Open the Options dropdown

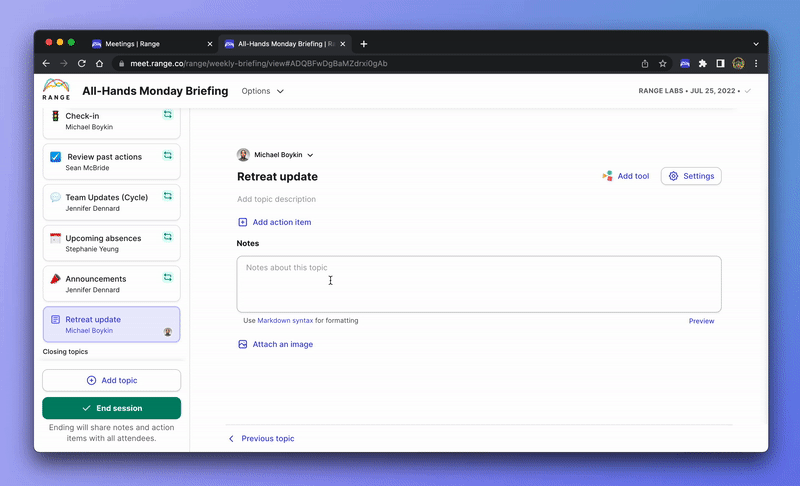pyautogui.click(x=262, y=91)
